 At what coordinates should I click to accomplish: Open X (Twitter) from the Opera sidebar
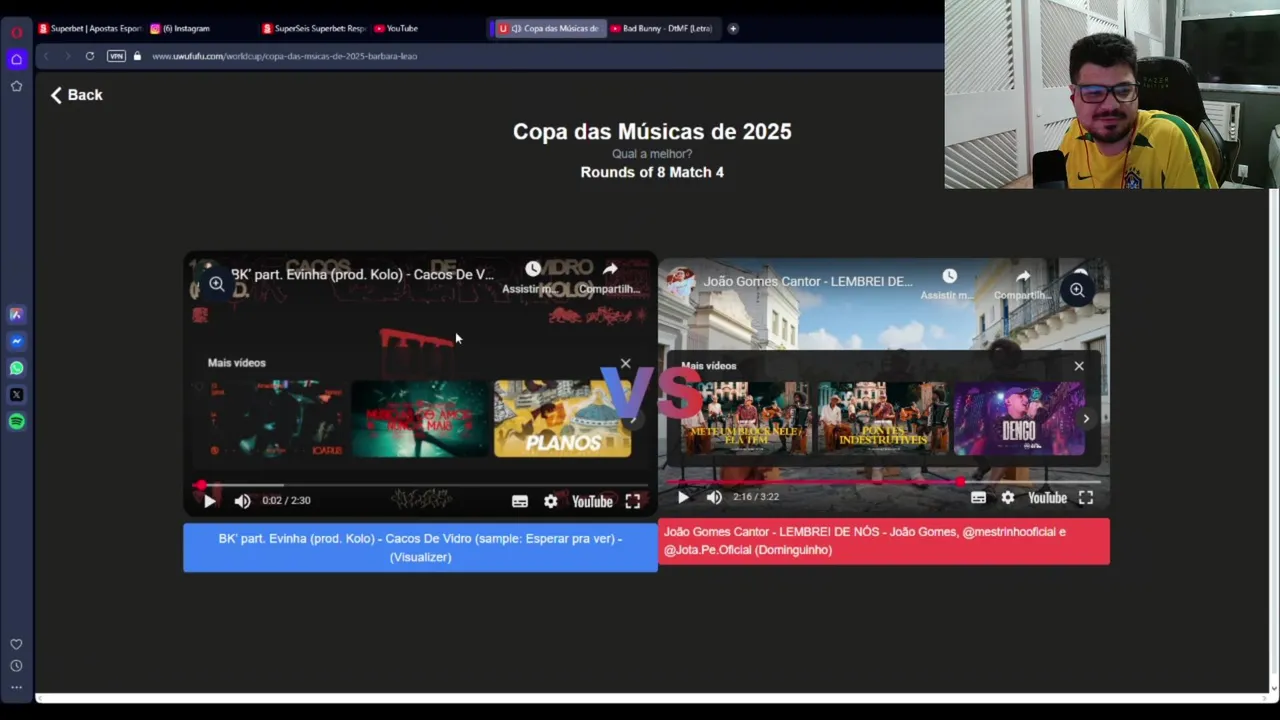coord(16,395)
